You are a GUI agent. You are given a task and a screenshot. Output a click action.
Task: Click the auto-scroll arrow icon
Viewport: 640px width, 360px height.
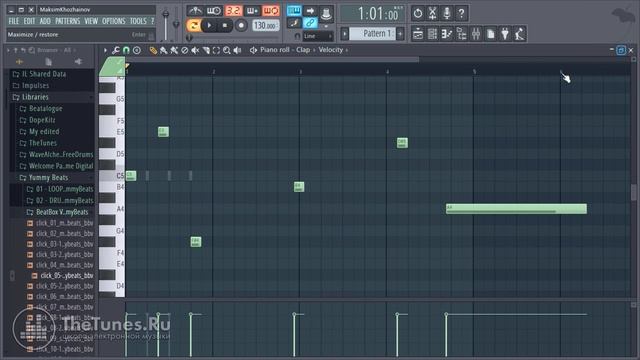[310, 11]
